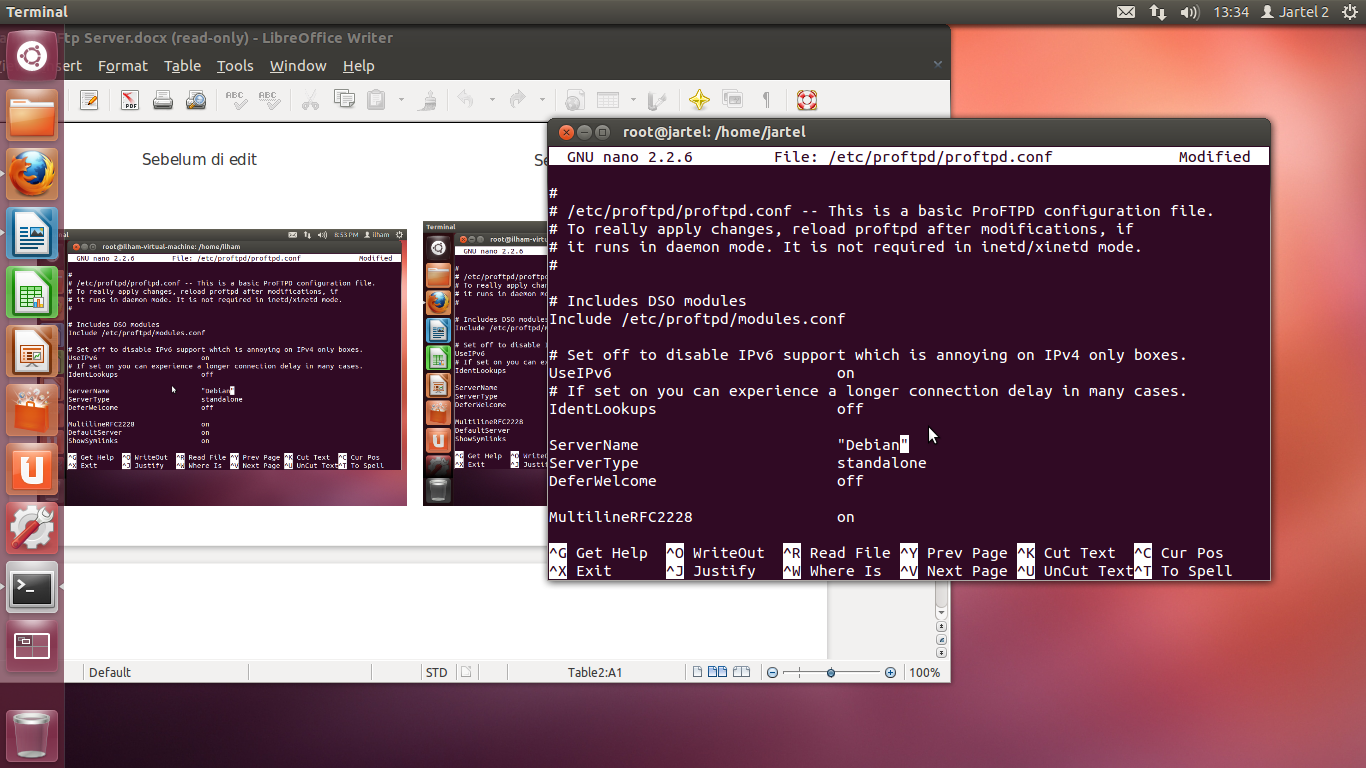Click the 100% zoom level field

[925, 672]
